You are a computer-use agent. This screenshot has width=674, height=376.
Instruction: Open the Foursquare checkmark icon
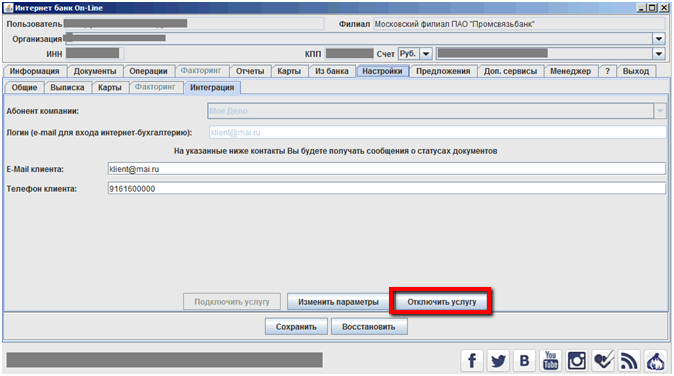(603, 361)
